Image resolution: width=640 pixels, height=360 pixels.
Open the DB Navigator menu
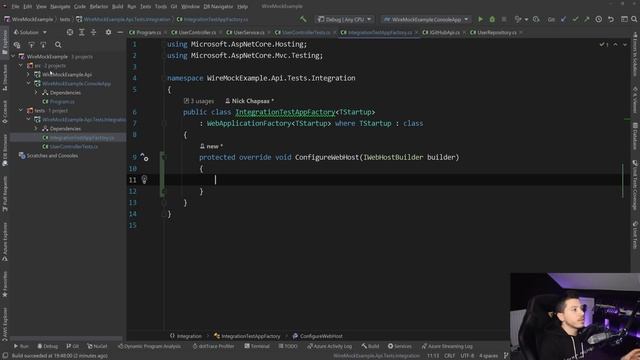pyautogui.click(x=218, y=7)
